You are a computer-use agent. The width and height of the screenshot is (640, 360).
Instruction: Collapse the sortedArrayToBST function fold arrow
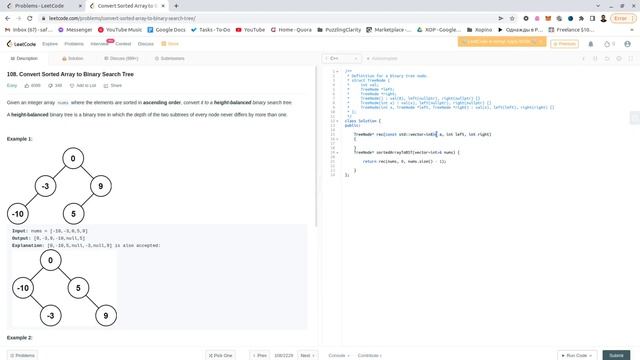[x=337, y=153]
